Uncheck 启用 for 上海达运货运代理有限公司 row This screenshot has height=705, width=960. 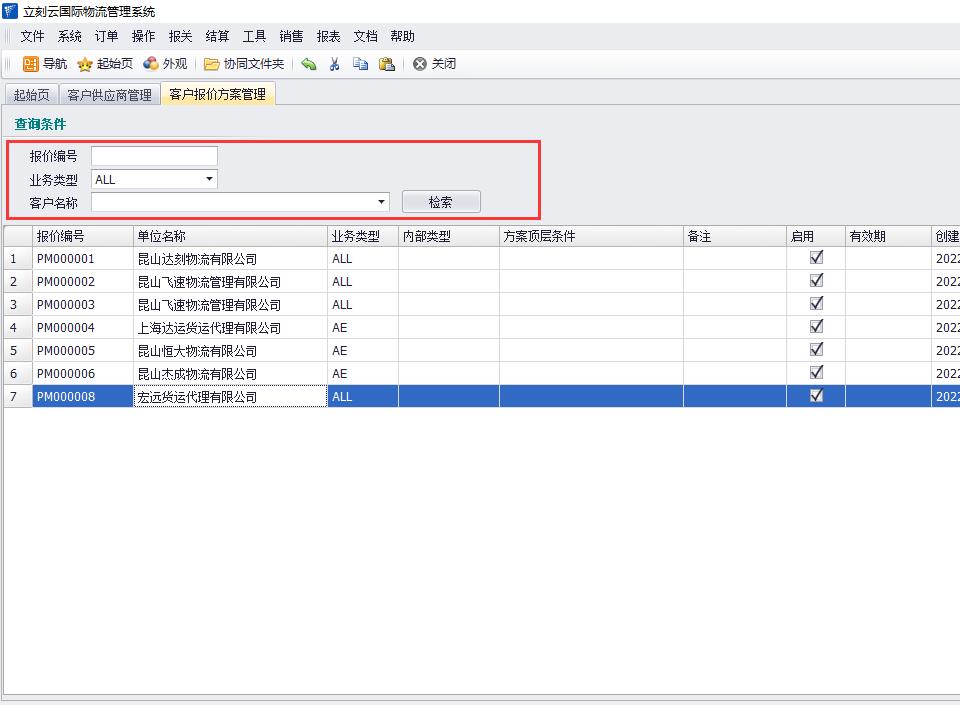click(x=816, y=326)
